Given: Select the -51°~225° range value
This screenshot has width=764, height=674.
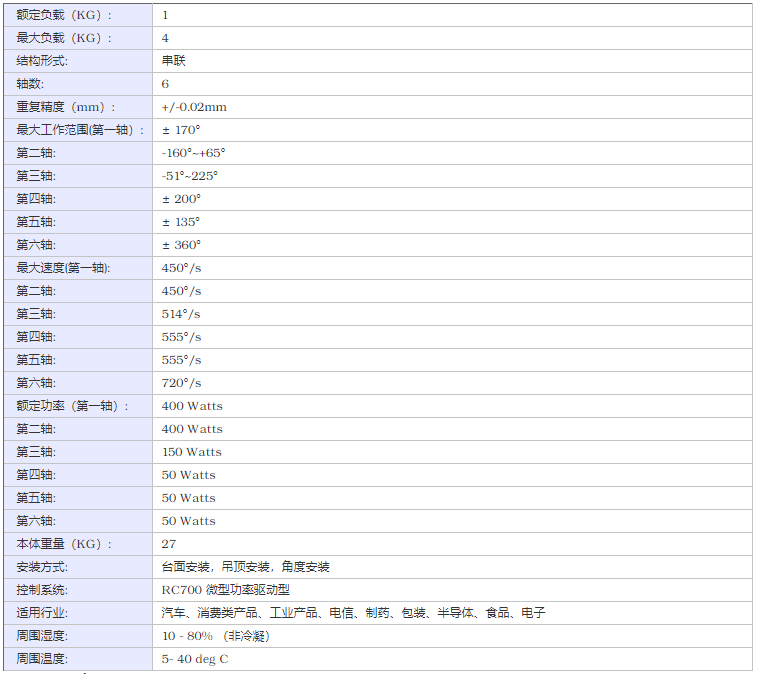Looking at the screenshot, I should [189, 176].
